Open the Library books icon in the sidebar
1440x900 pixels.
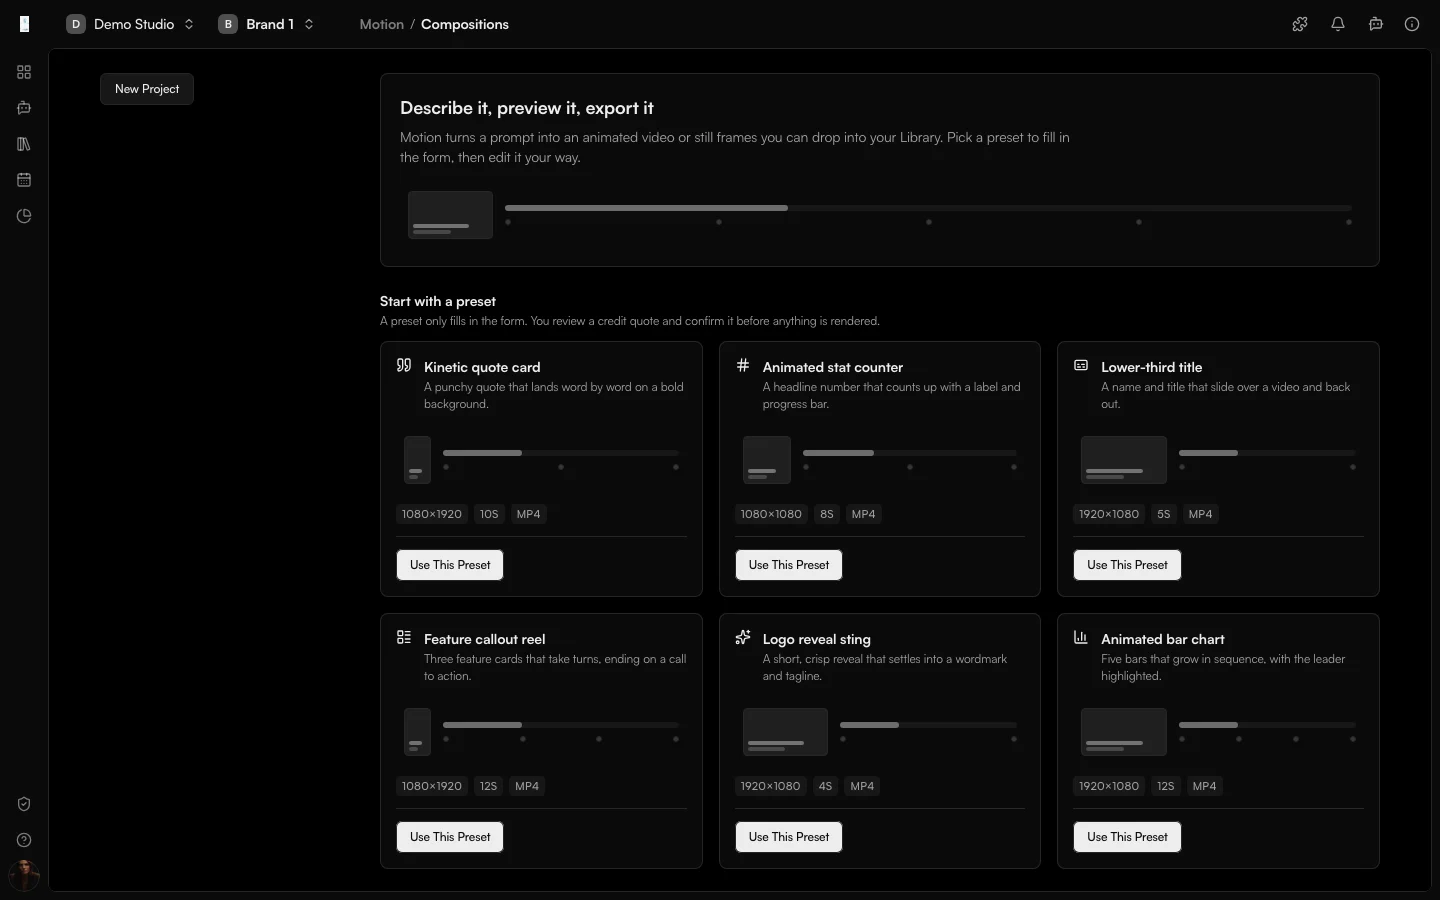24,144
